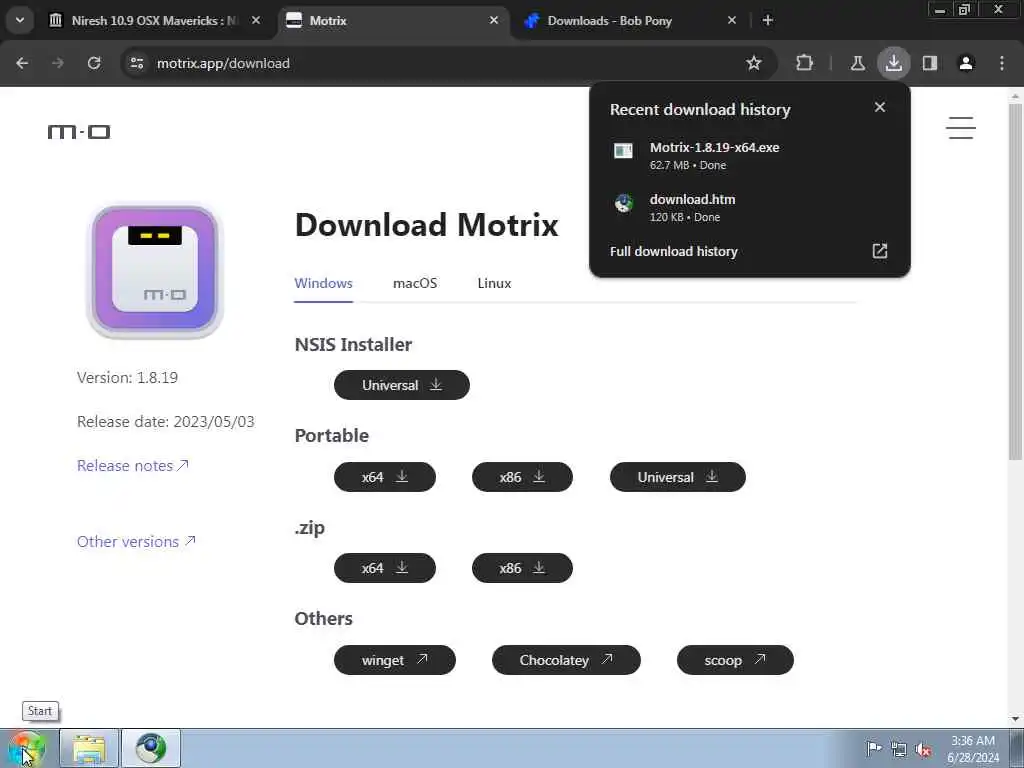
Task: Download the Portable x64 build
Action: (x=385, y=477)
